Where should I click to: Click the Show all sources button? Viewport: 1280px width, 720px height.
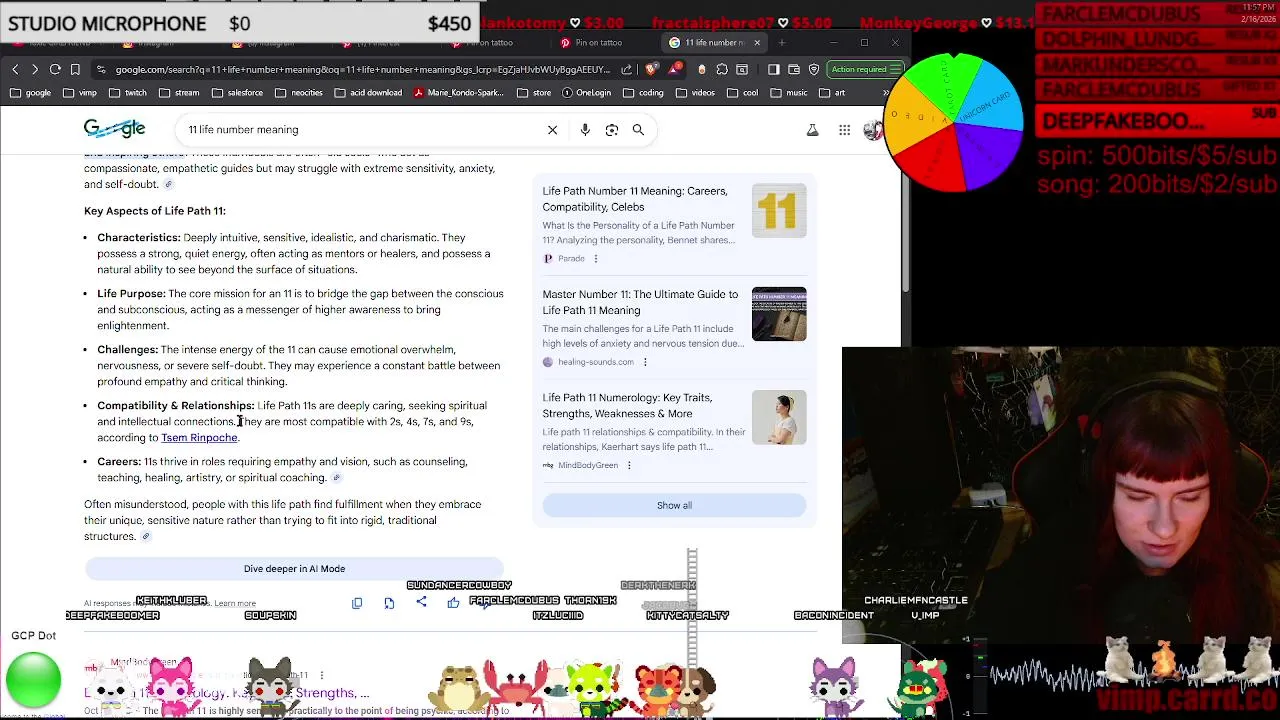[674, 505]
